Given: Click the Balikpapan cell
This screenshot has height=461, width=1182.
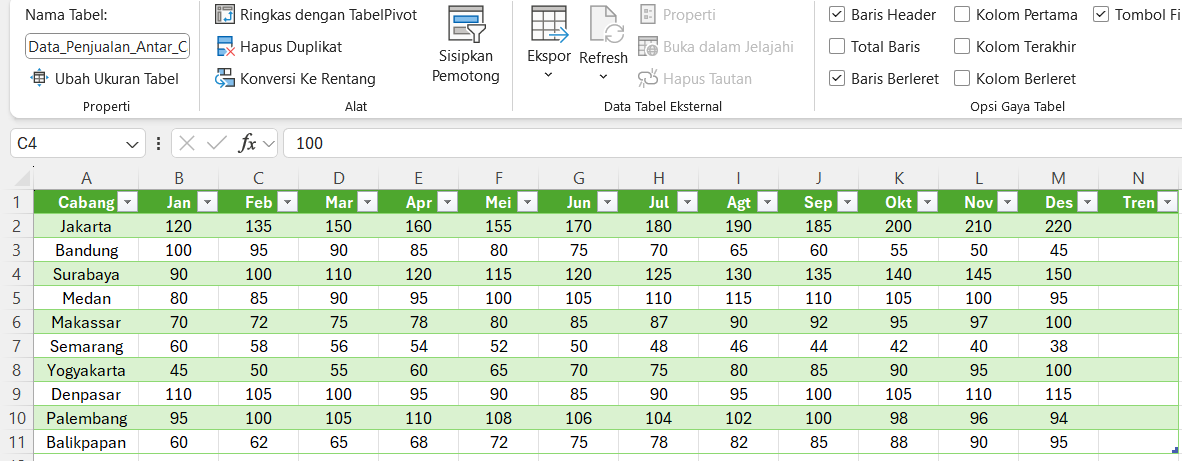Looking at the screenshot, I should tap(87, 442).
